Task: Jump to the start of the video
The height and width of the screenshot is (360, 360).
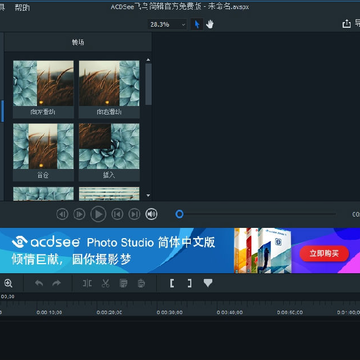Action: tap(117, 214)
